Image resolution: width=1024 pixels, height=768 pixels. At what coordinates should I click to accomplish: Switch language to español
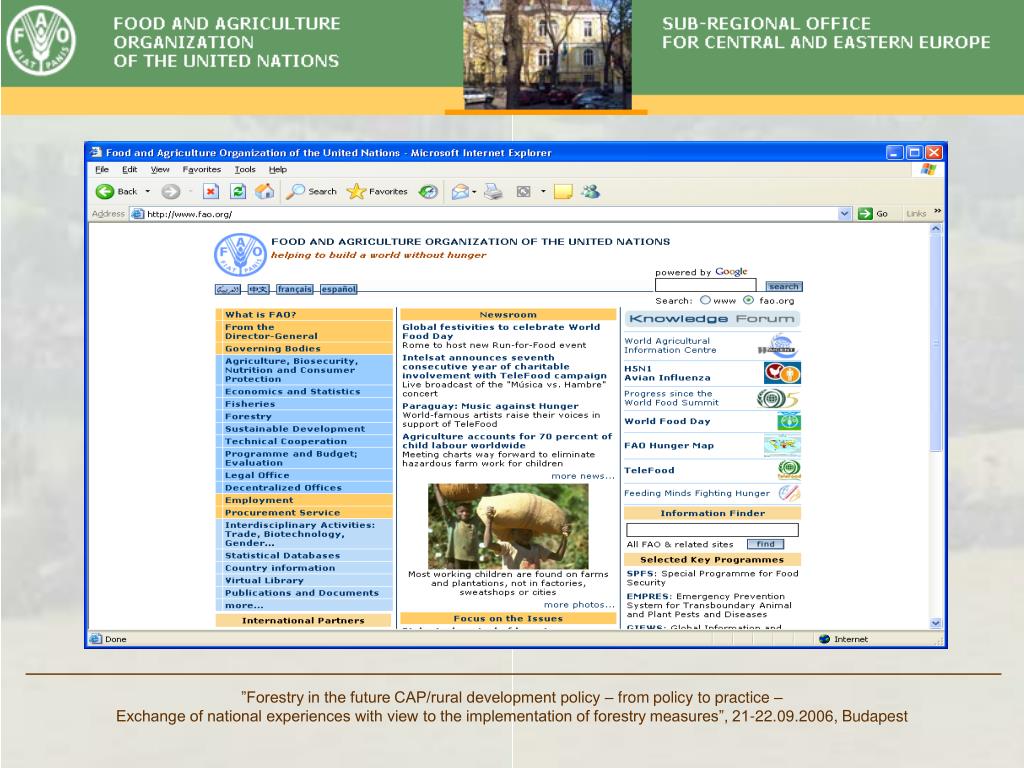tap(338, 289)
